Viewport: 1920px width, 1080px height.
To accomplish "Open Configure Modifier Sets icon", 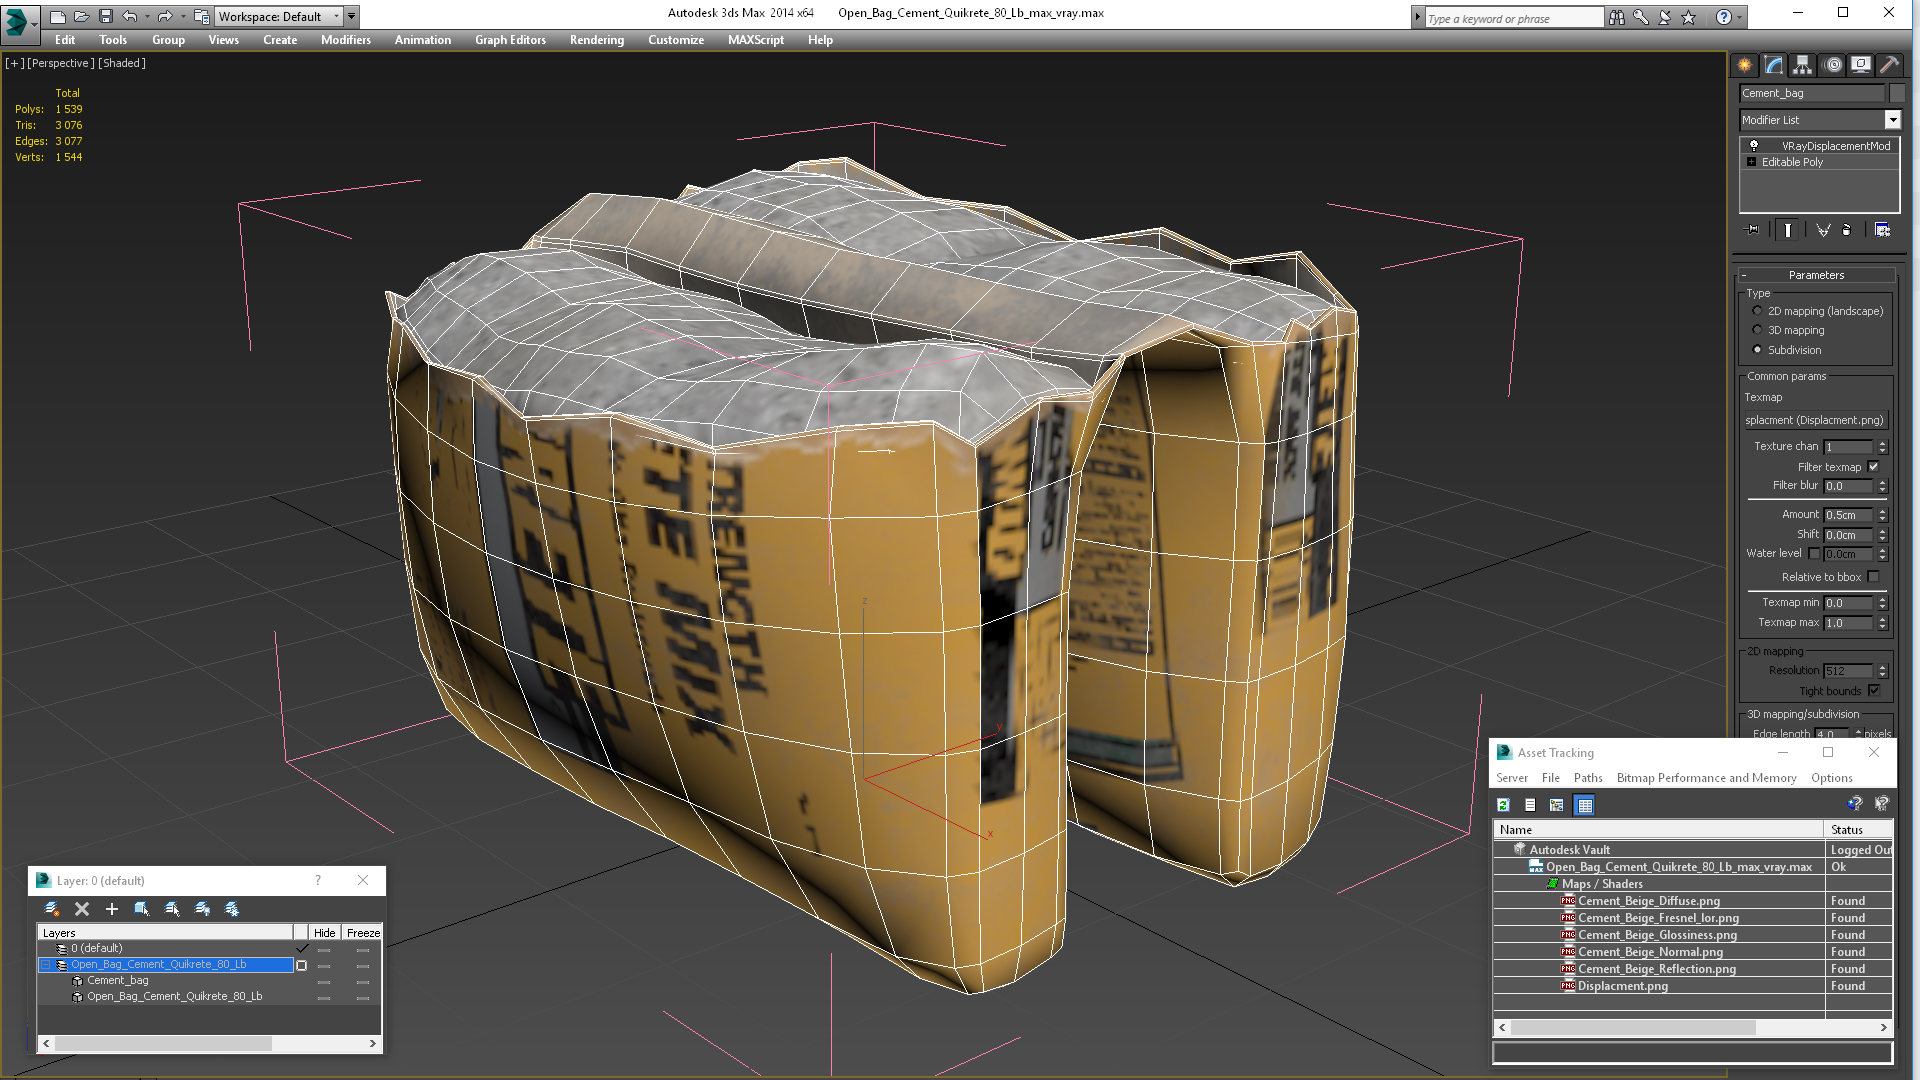I will click(x=1882, y=230).
